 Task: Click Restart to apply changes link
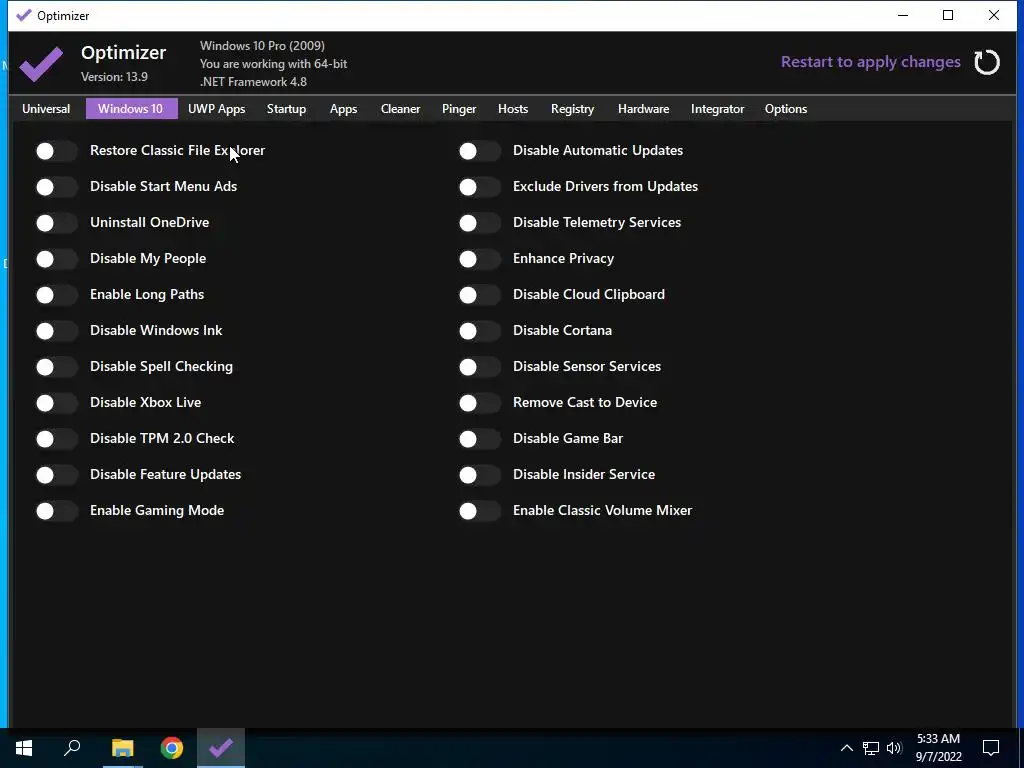click(x=871, y=62)
